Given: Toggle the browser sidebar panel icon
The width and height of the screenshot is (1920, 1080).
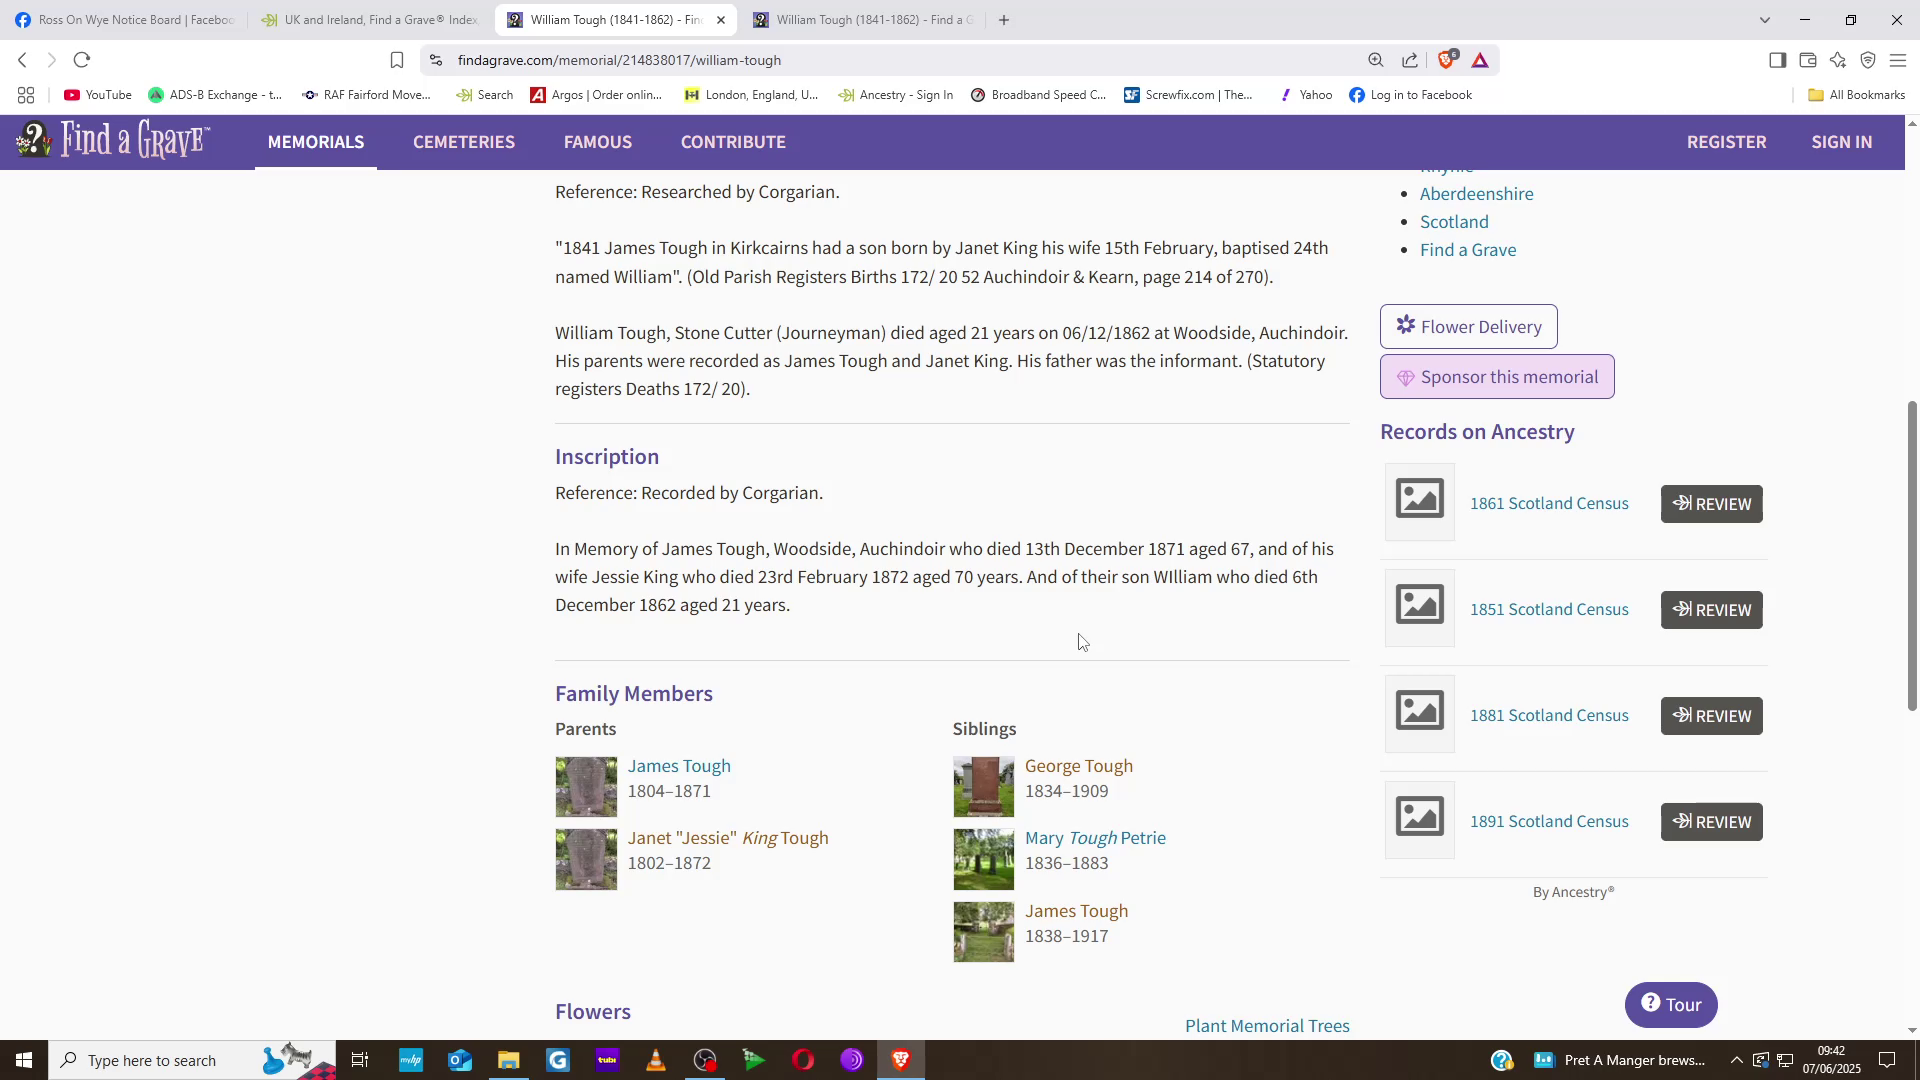Looking at the screenshot, I should [x=1777, y=60].
